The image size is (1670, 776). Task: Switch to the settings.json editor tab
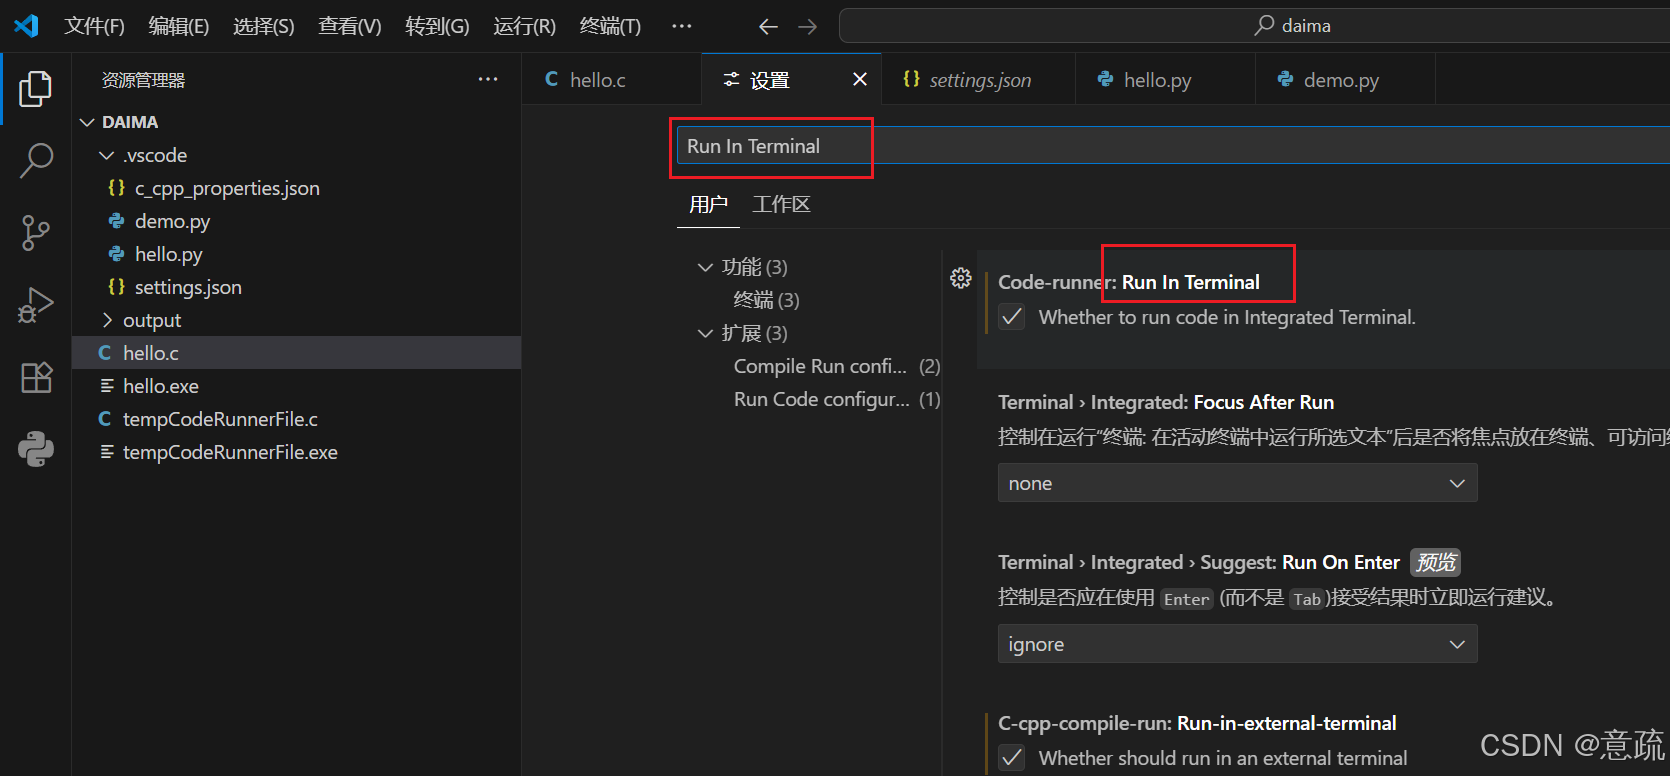pyautogui.click(x=979, y=79)
